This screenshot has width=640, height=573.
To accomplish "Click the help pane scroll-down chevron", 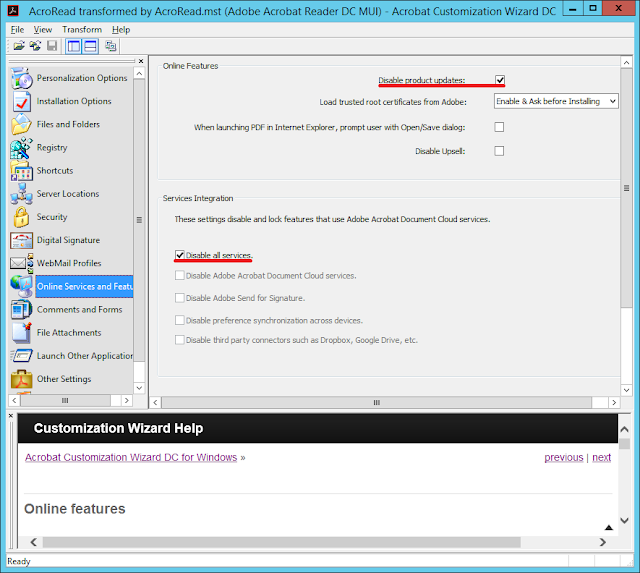I will pyautogui.click(x=624, y=520).
